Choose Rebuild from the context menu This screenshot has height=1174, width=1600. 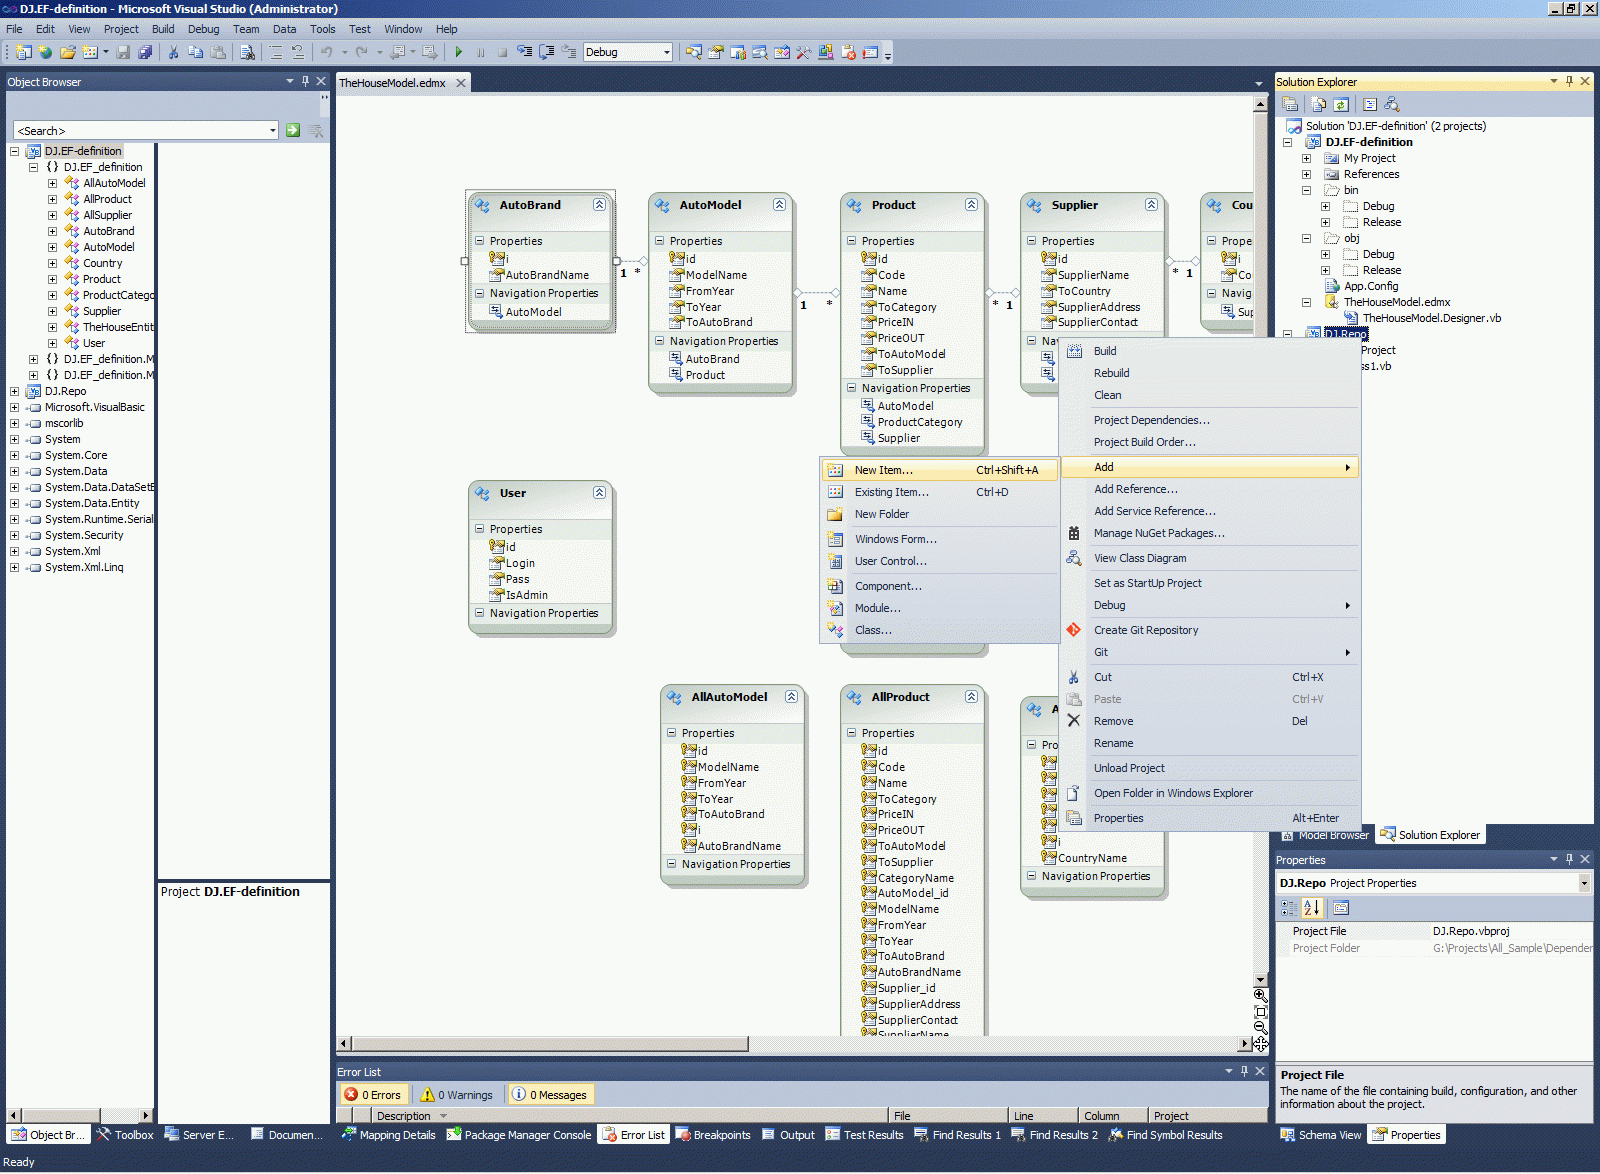1210,373
